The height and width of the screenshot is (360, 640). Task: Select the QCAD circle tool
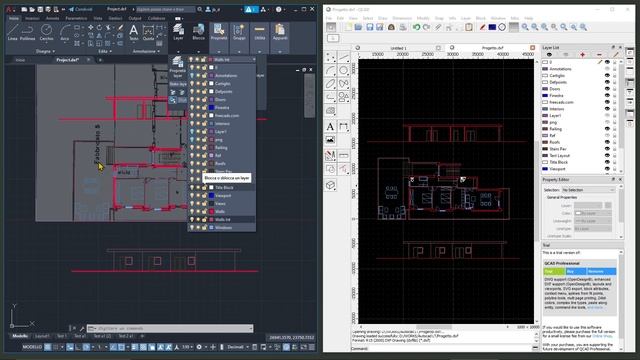click(343, 71)
